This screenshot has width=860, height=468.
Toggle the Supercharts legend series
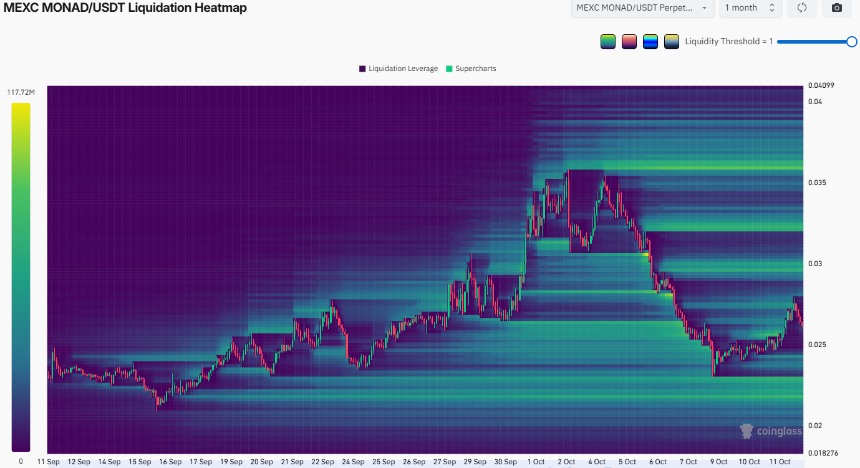[471, 69]
